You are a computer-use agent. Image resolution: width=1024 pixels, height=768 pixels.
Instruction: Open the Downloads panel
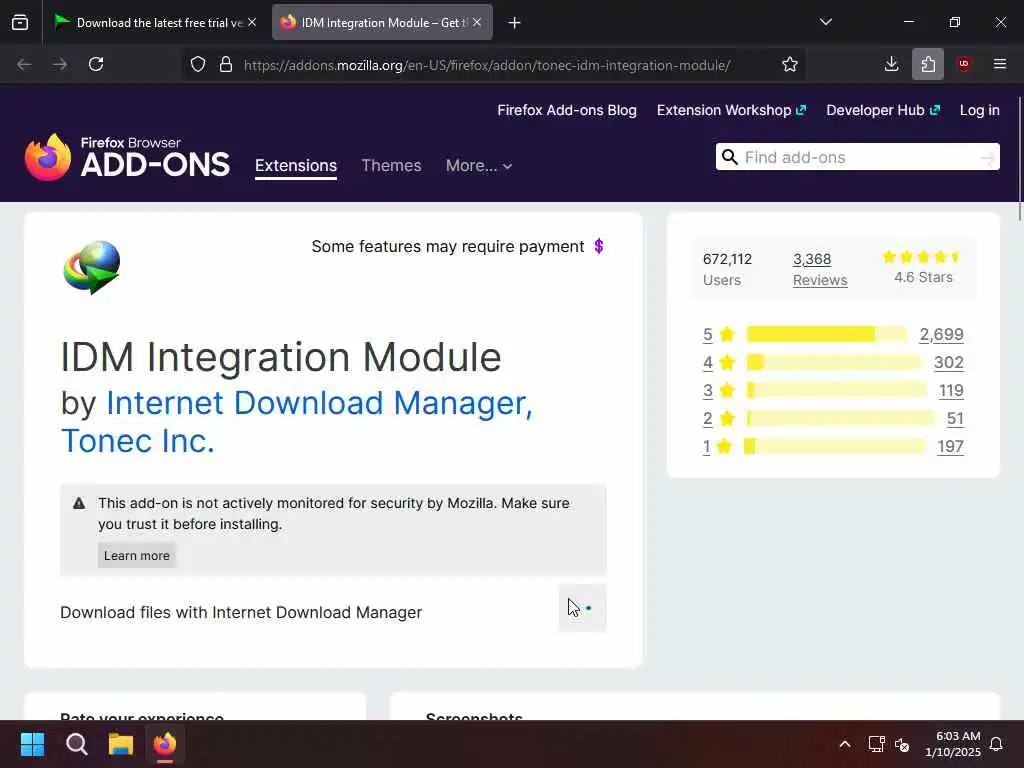tap(891, 64)
